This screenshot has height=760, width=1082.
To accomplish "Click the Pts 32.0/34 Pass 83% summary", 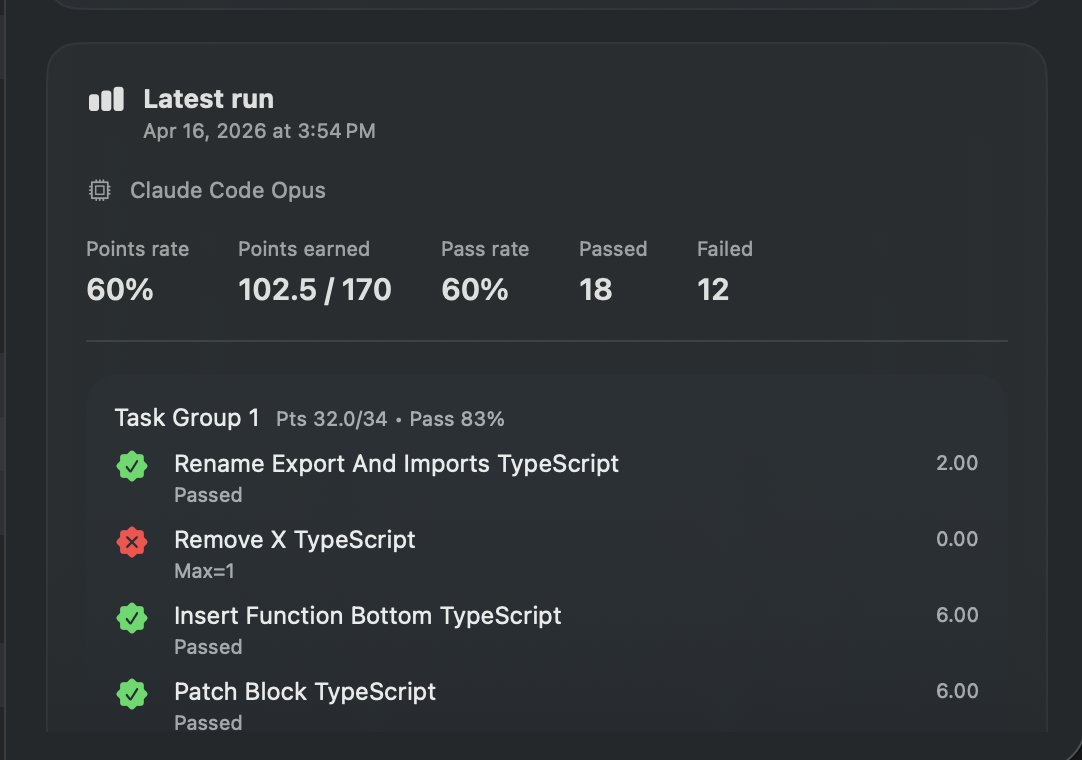I will (390, 419).
